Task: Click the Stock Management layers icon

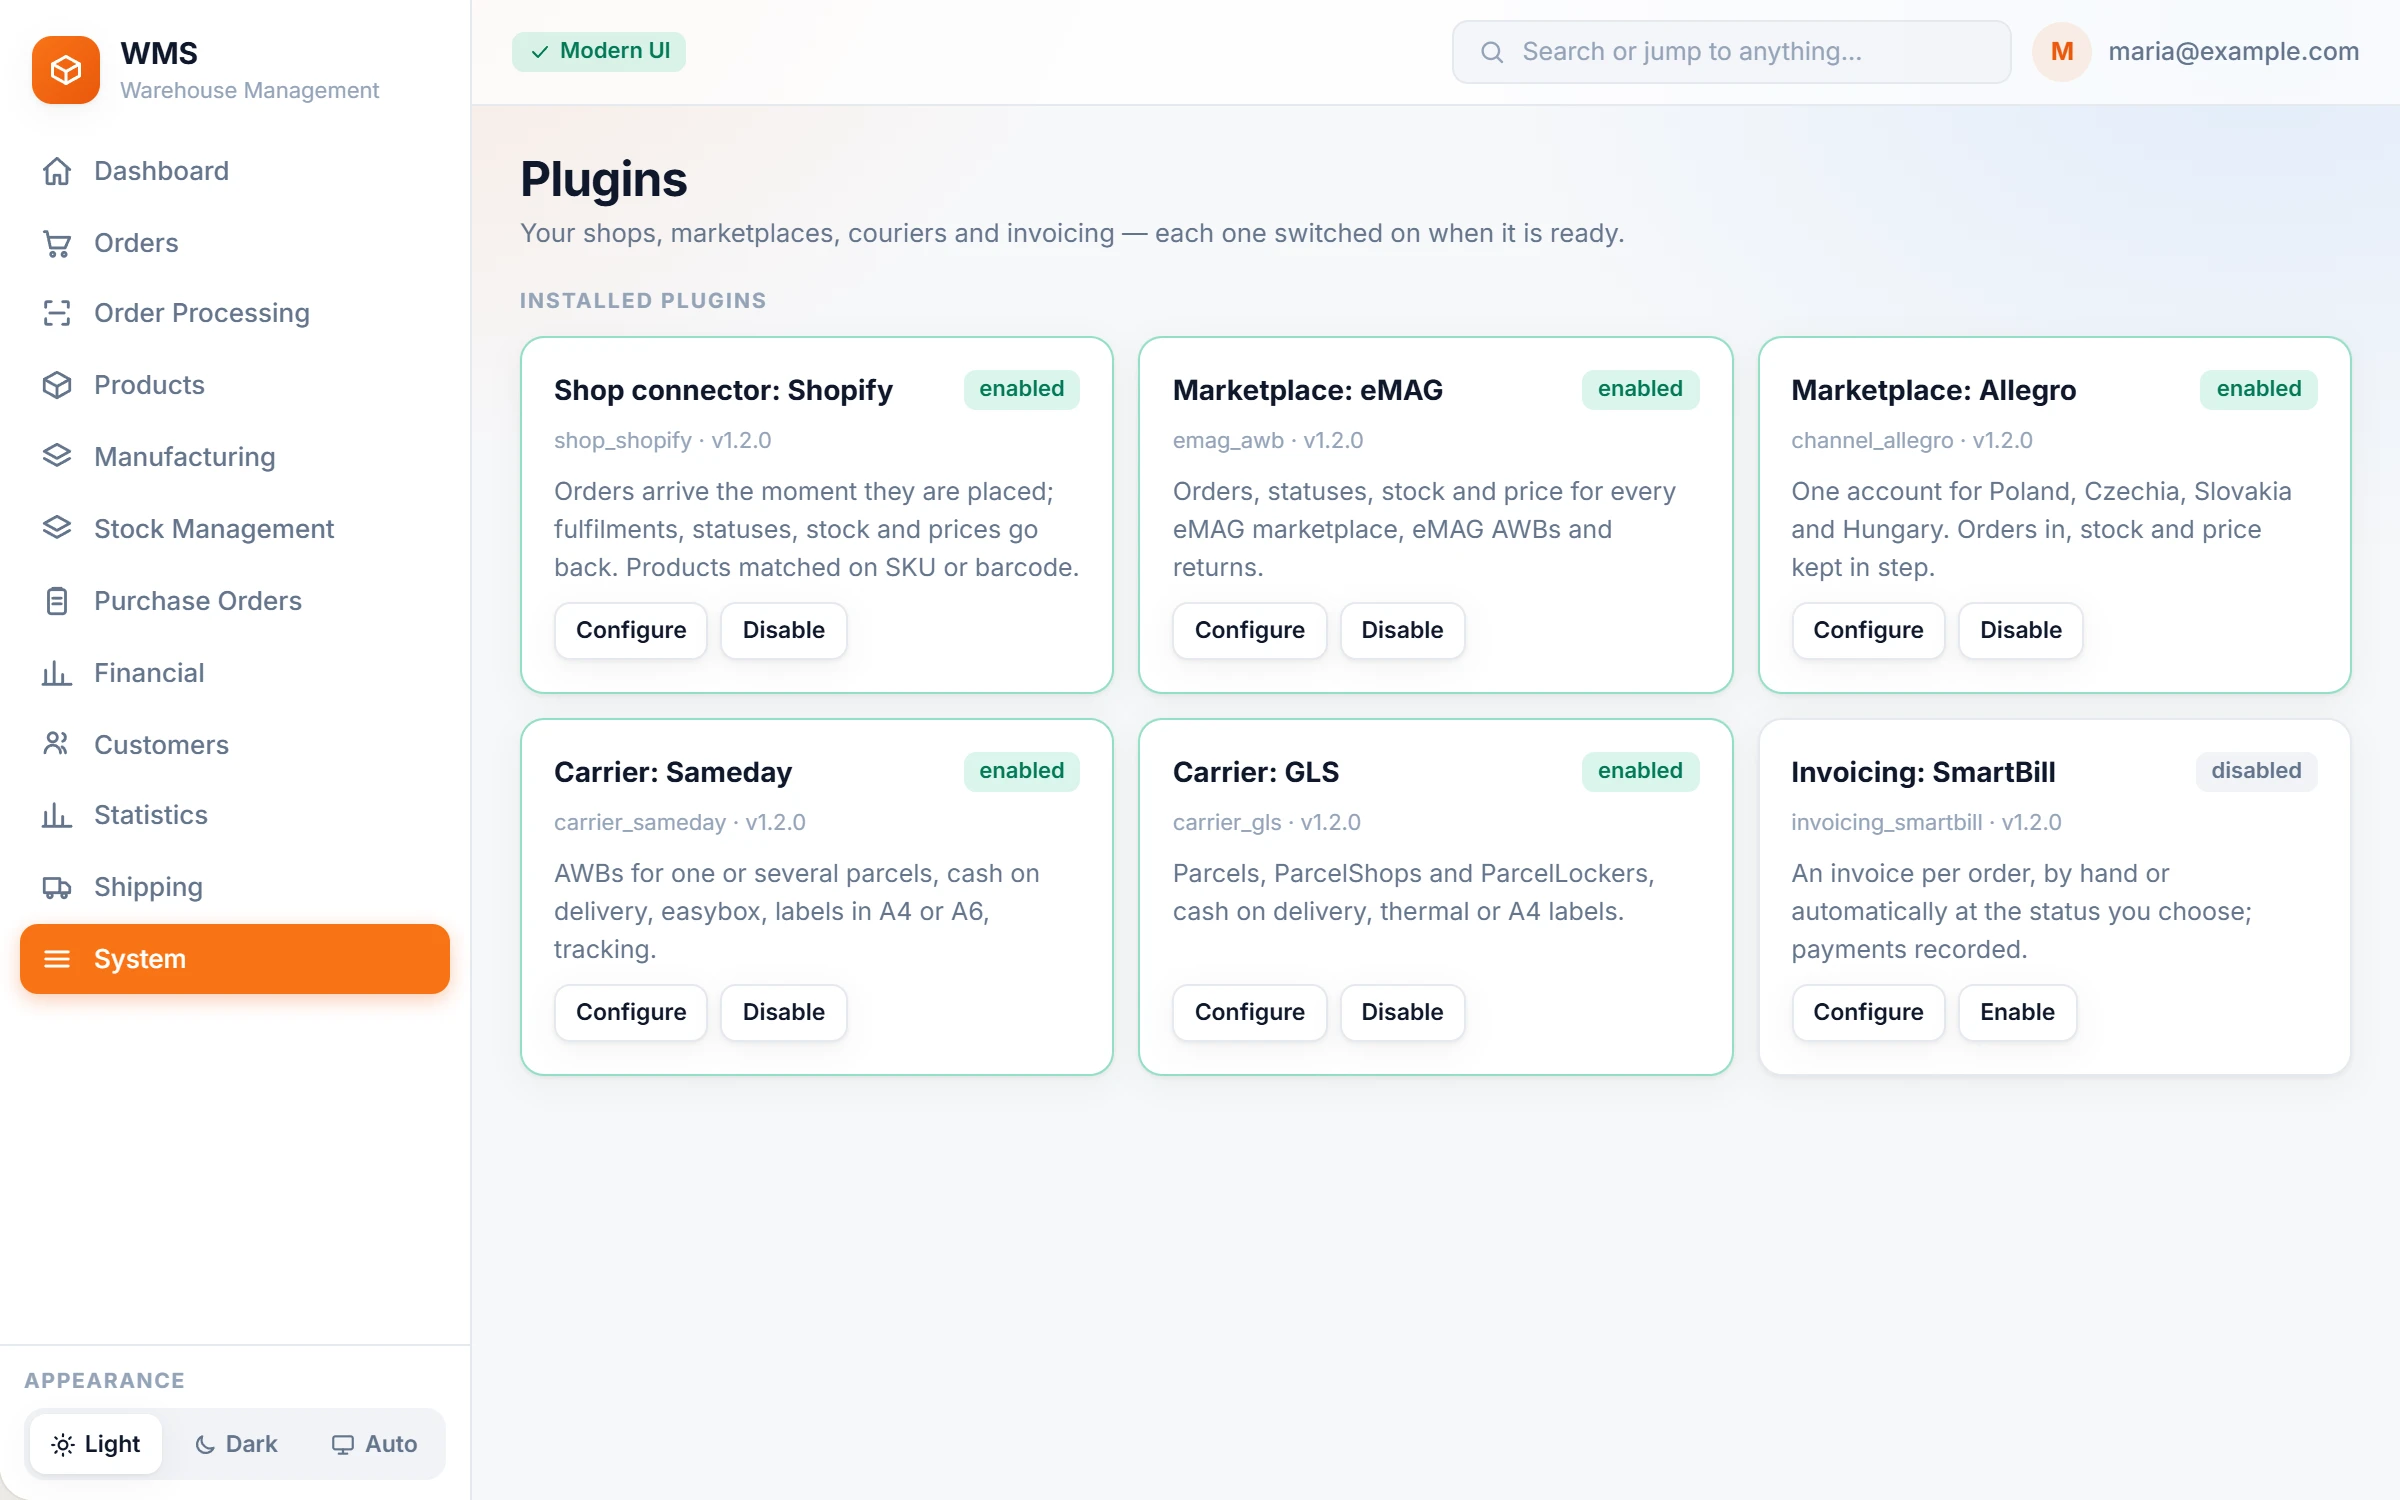Action: pos(57,529)
